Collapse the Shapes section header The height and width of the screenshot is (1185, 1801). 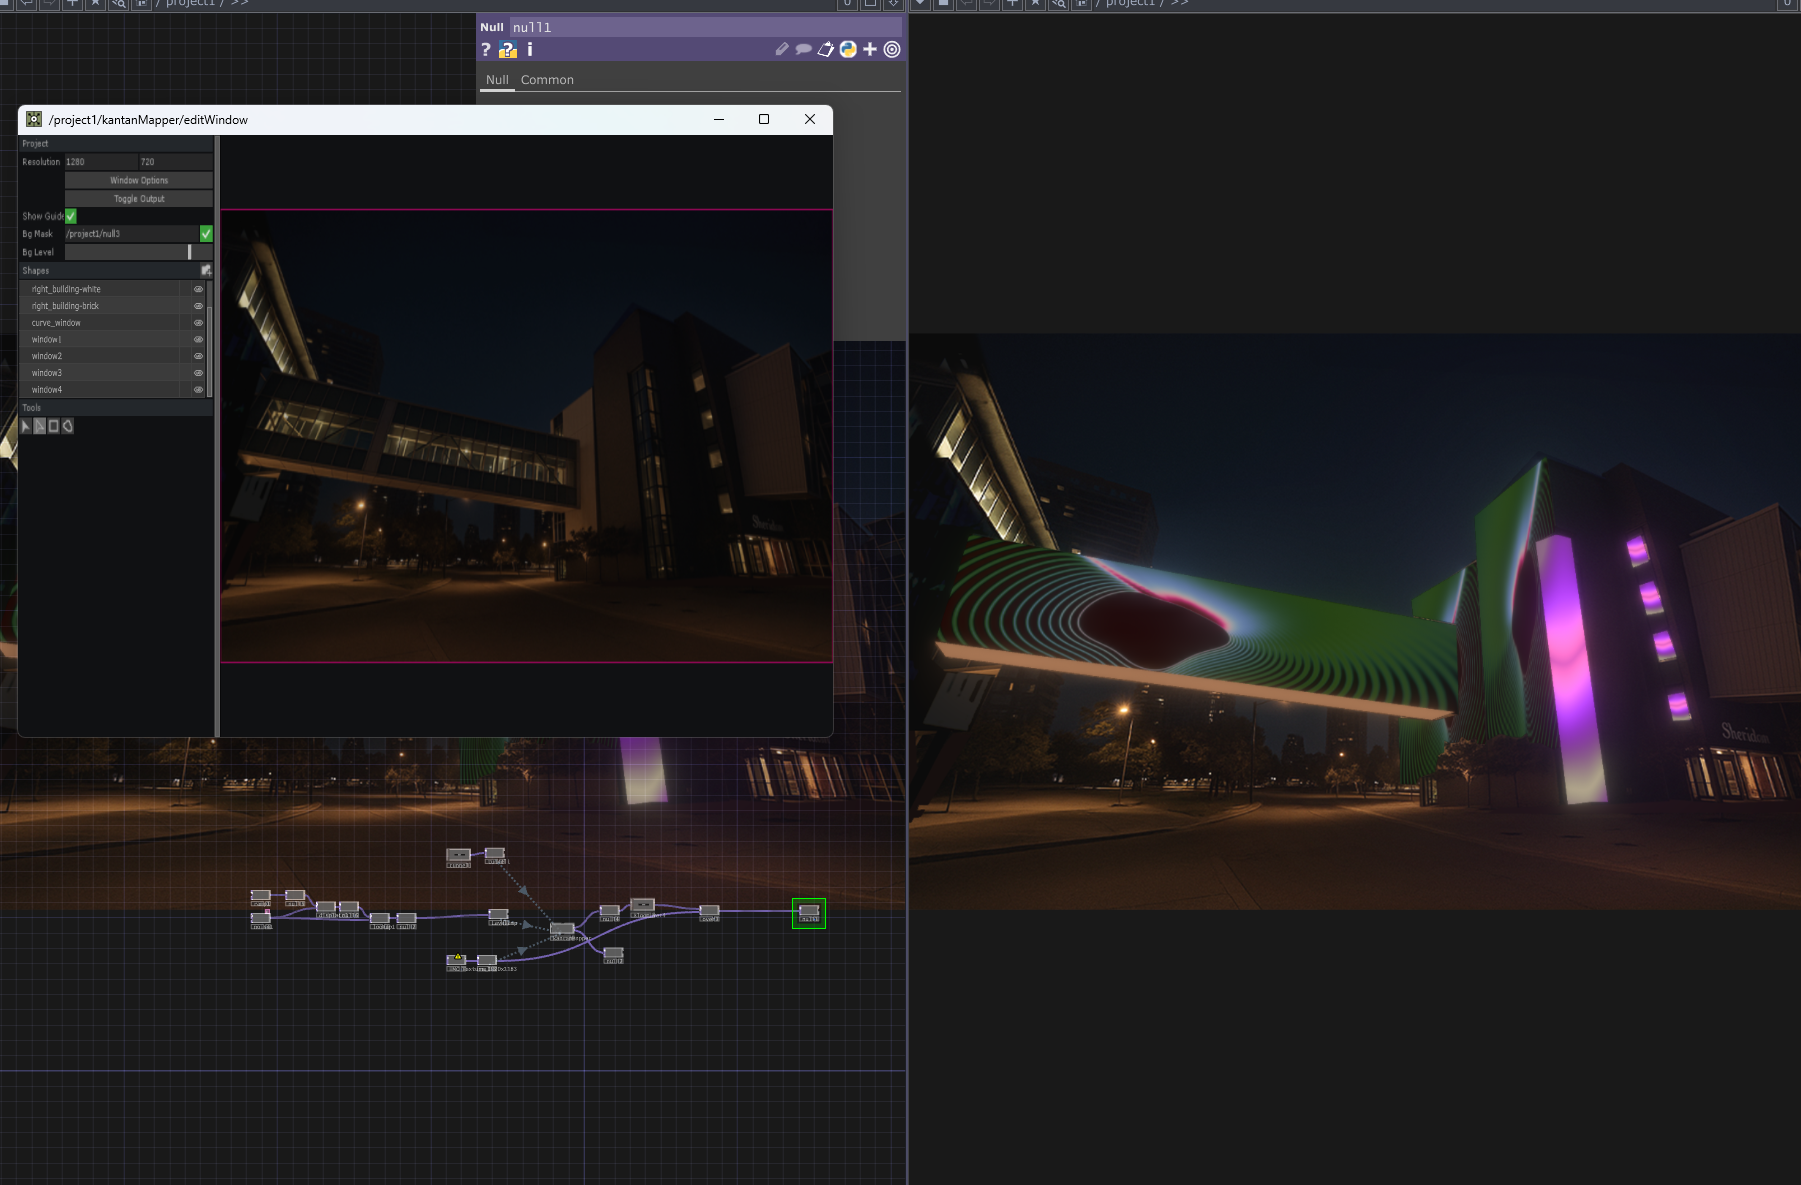(36, 270)
